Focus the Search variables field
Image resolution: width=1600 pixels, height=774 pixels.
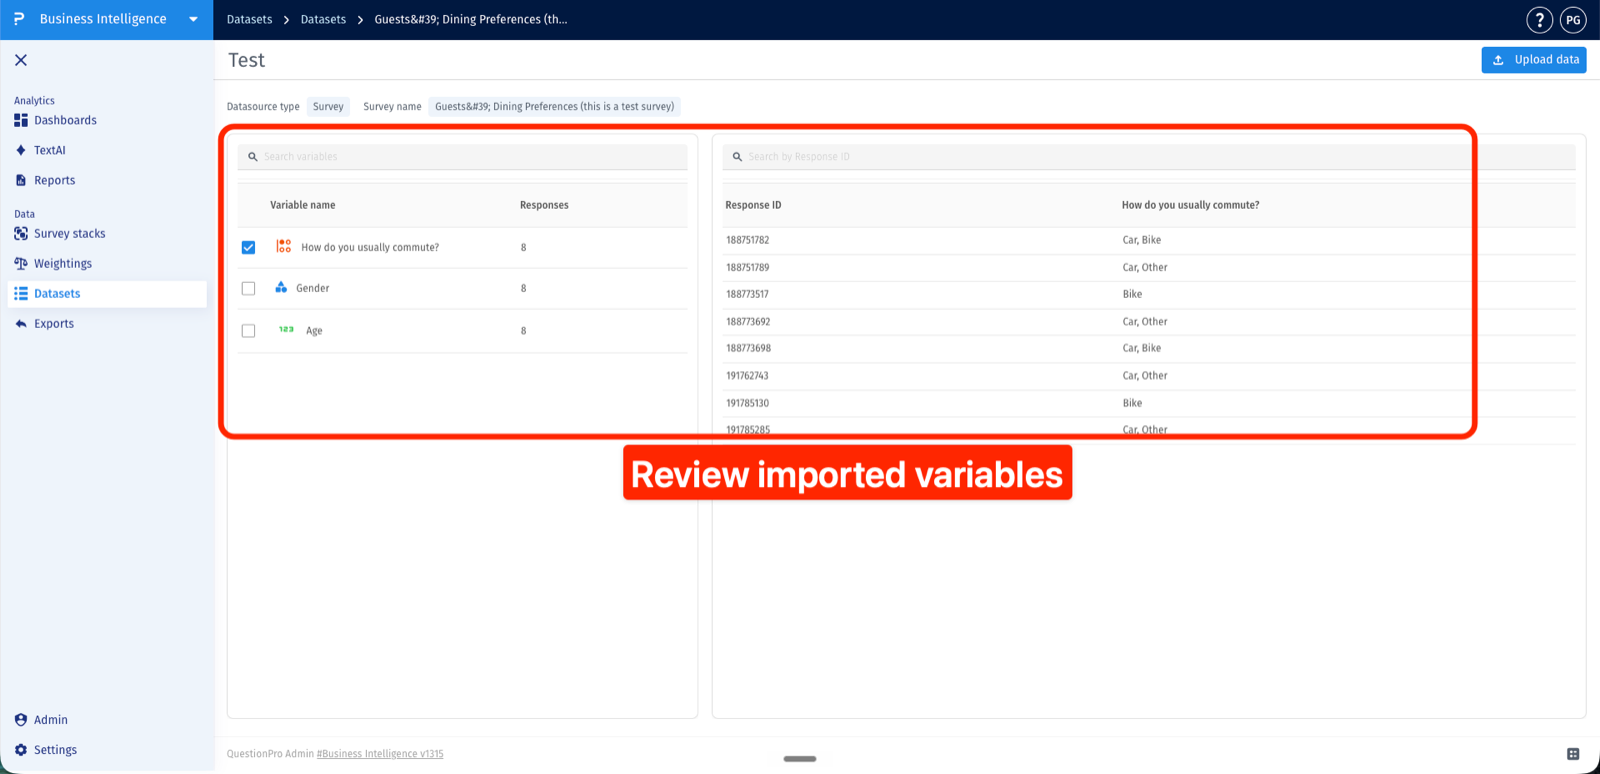(x=463, y=157)
